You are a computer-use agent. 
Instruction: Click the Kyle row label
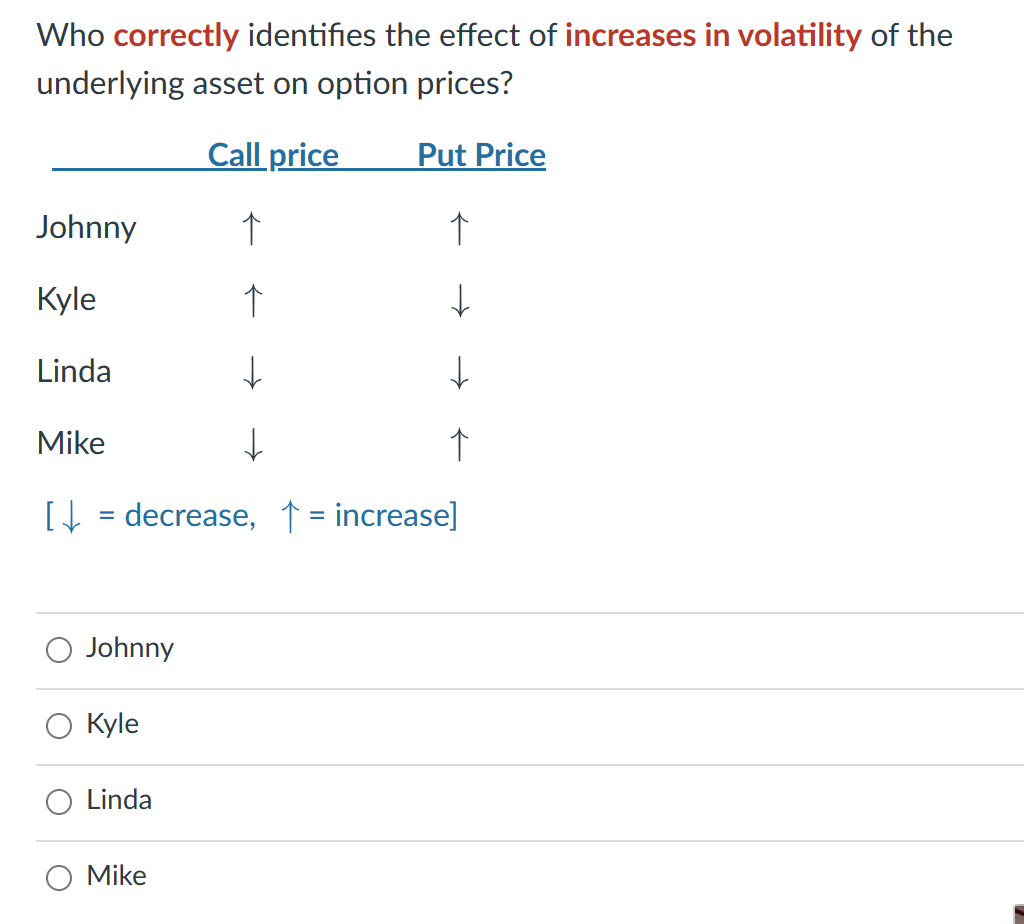coord(65,300)
